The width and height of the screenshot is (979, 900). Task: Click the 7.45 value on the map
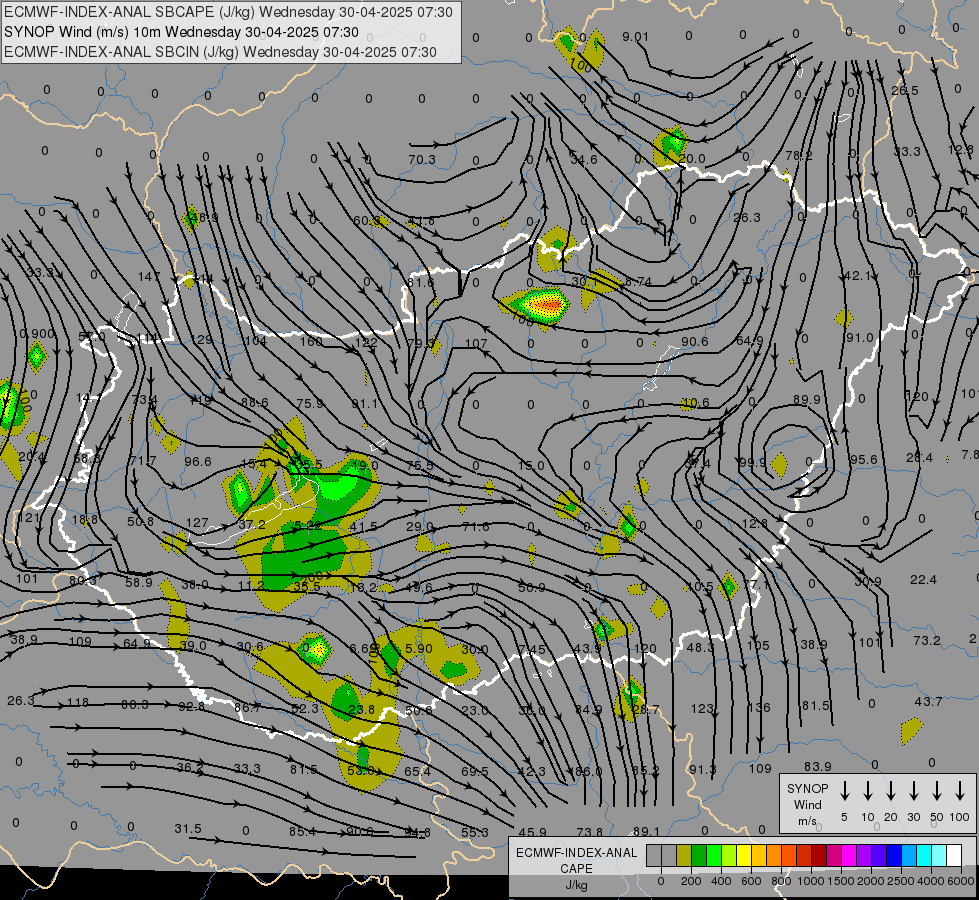(x=532, y=650)
